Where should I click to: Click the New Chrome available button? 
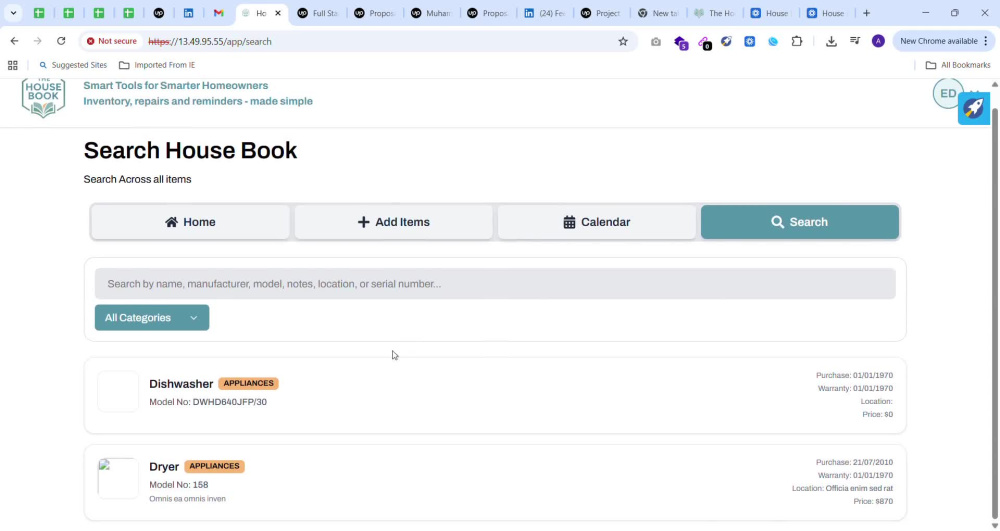click(x=943, y=41)
